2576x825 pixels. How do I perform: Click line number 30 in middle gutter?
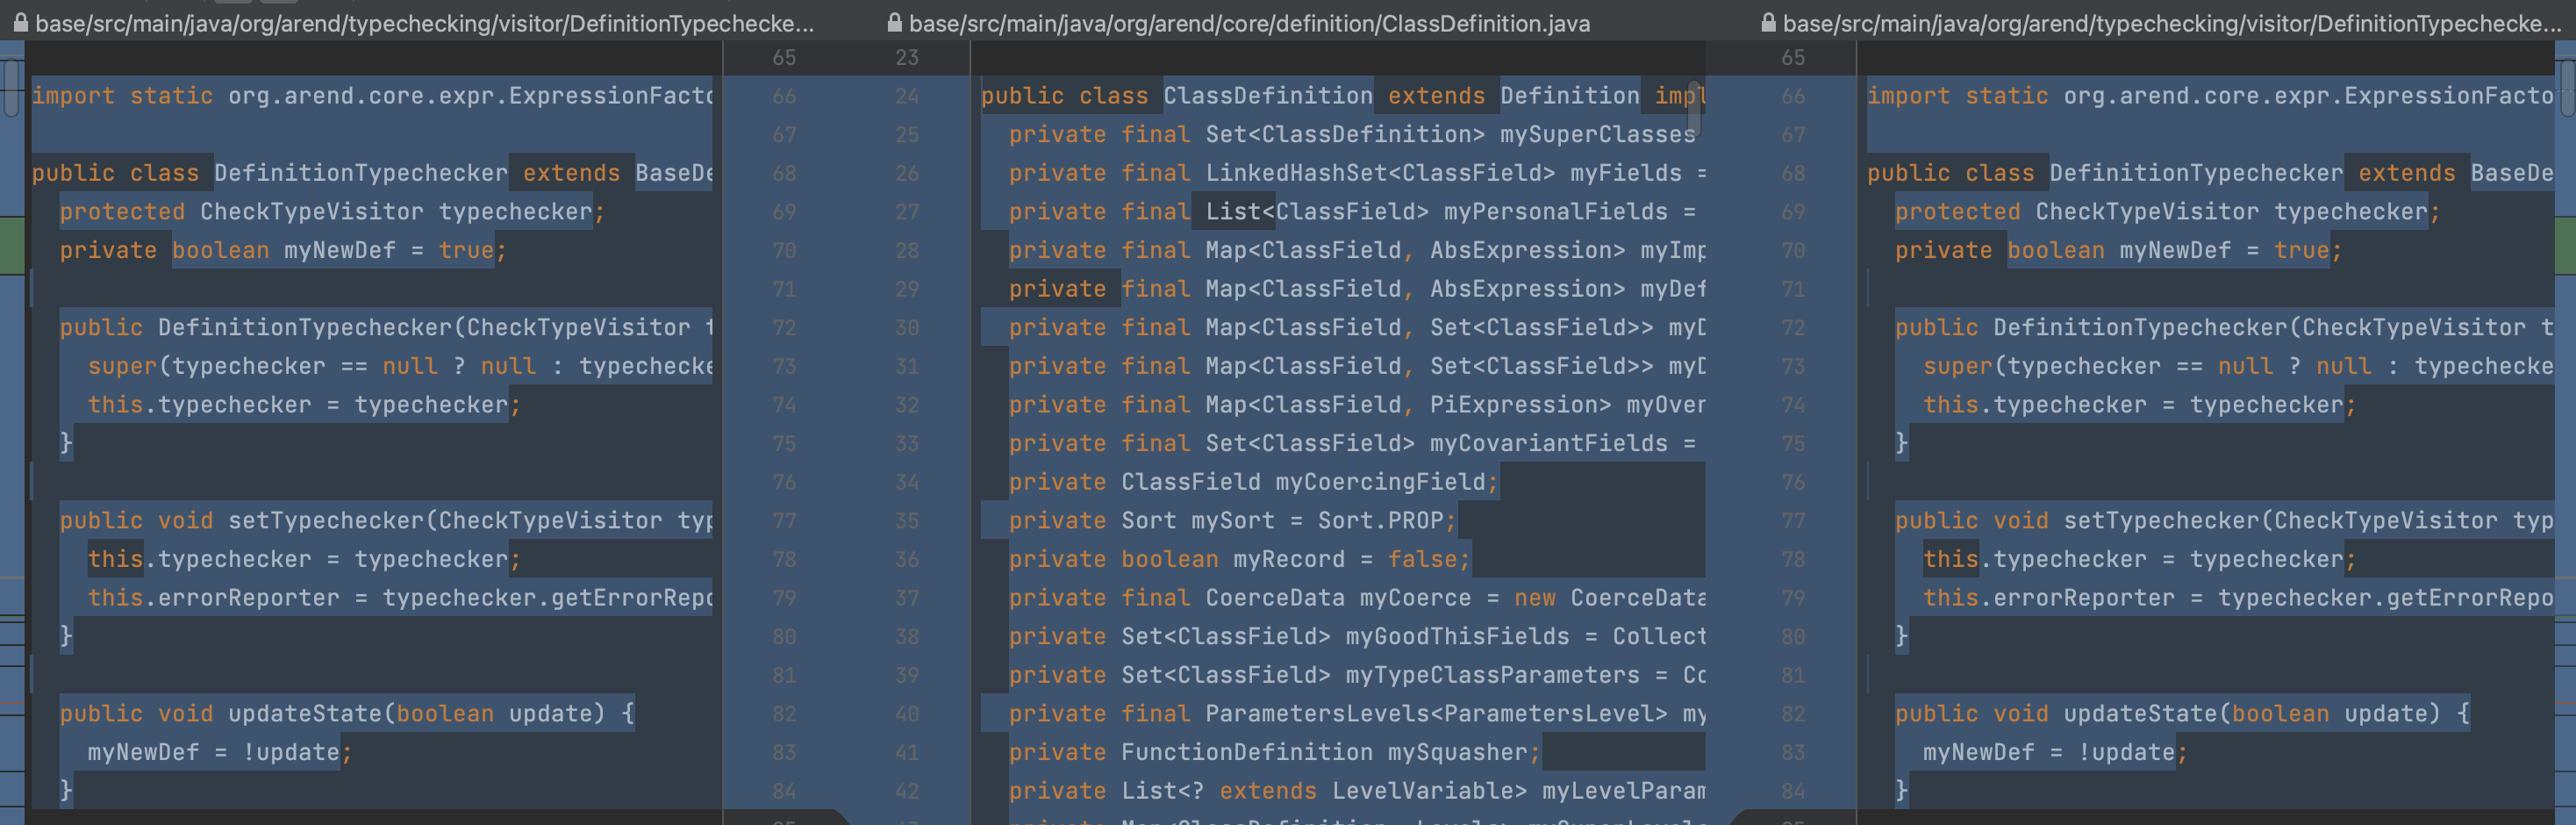point(907,328)
